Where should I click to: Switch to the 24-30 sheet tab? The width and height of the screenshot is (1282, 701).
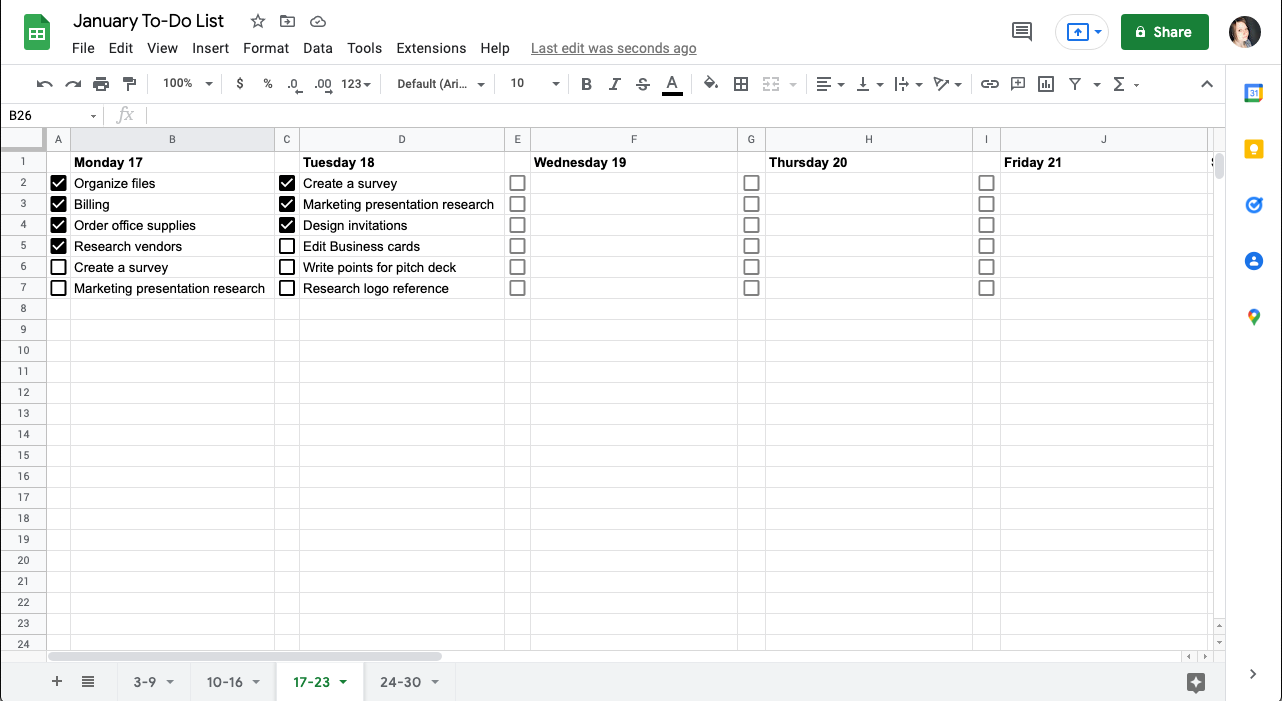400,681
